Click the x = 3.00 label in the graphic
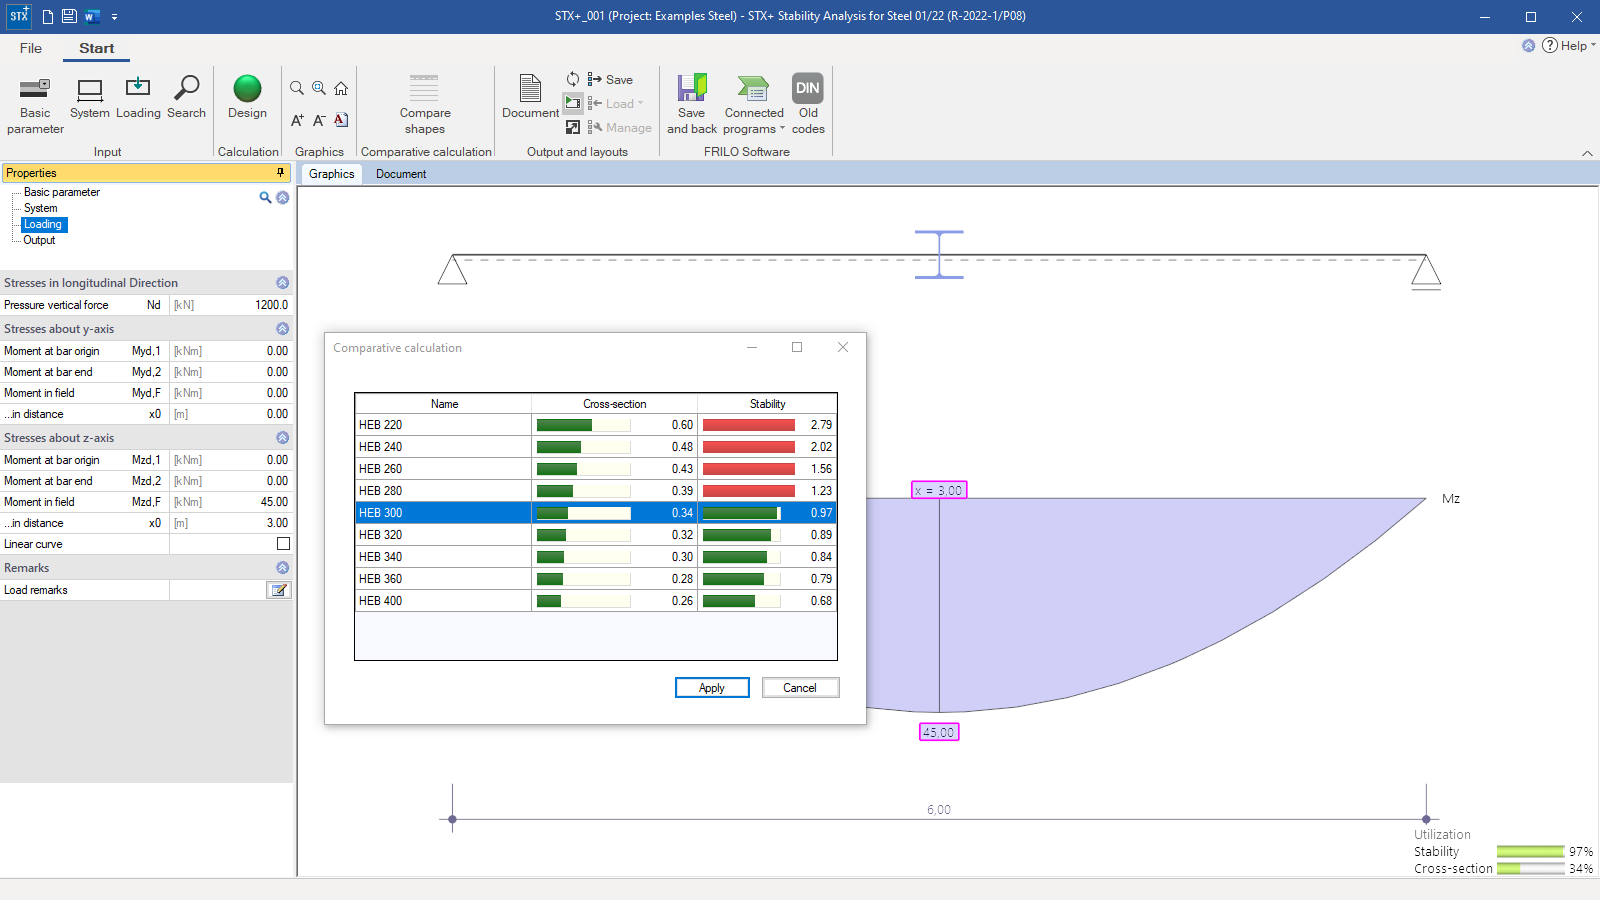 pyautogui.click(x=939, y=490)
